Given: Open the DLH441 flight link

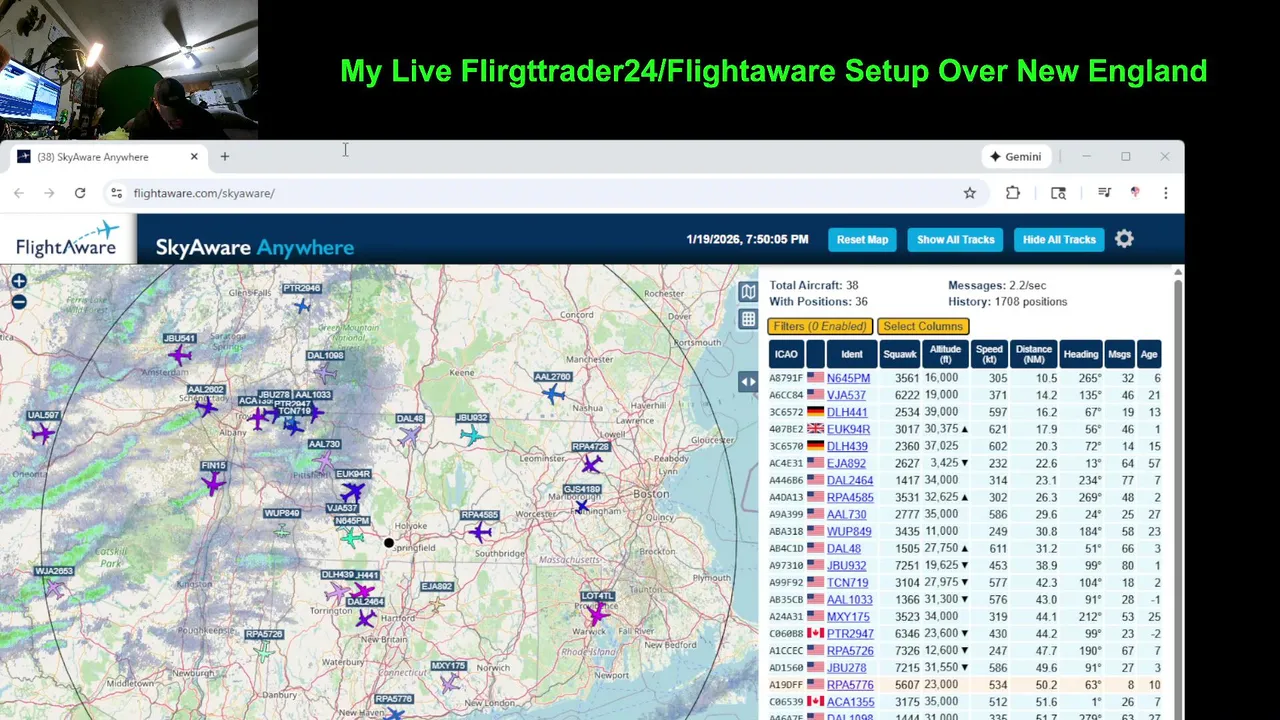Looking at the screenshot, I should pos(847,412).
